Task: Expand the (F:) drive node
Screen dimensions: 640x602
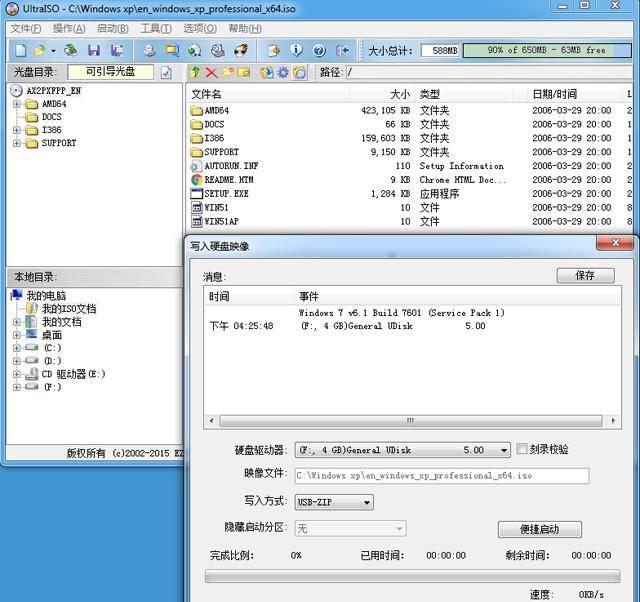Action: [17, 387]
